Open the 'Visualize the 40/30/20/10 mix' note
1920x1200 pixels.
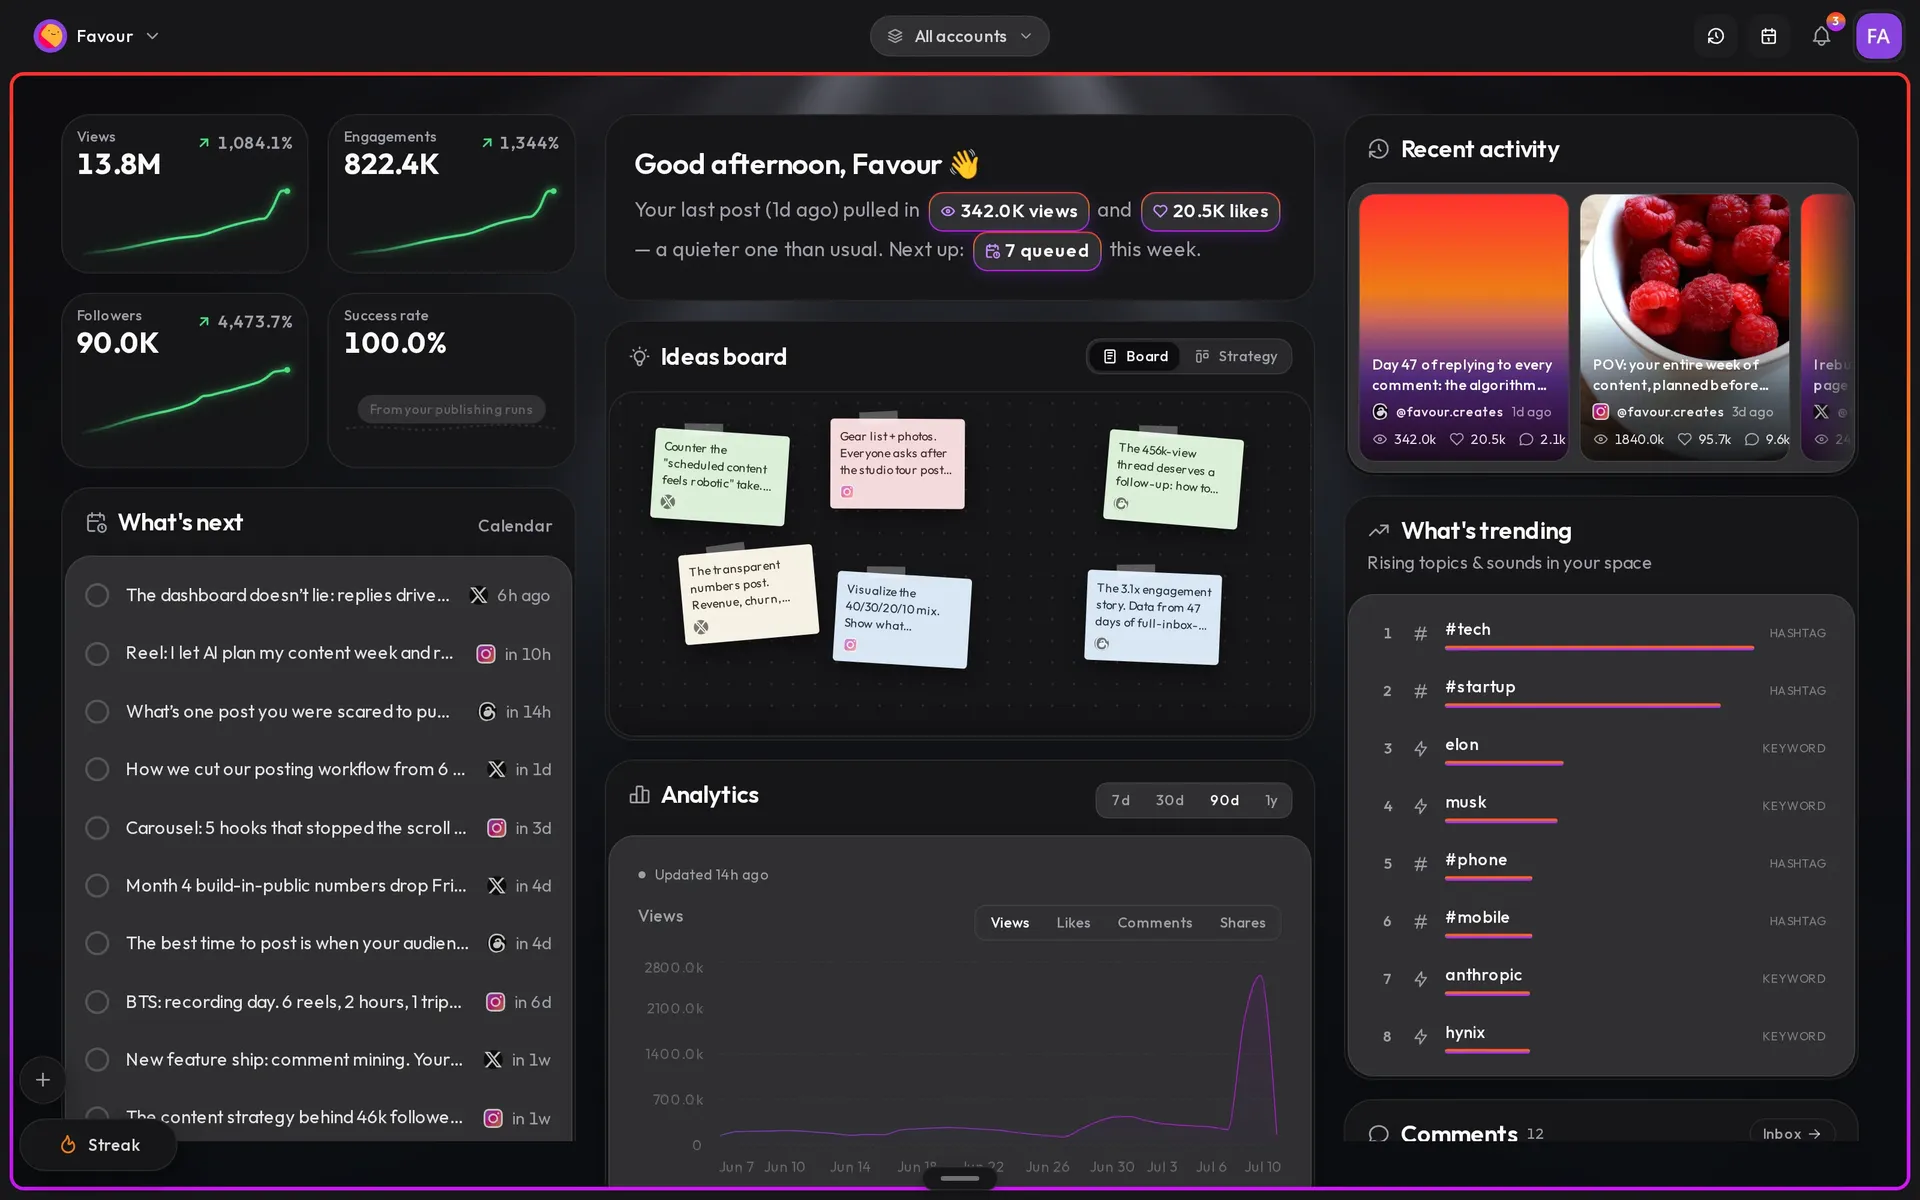902,620
